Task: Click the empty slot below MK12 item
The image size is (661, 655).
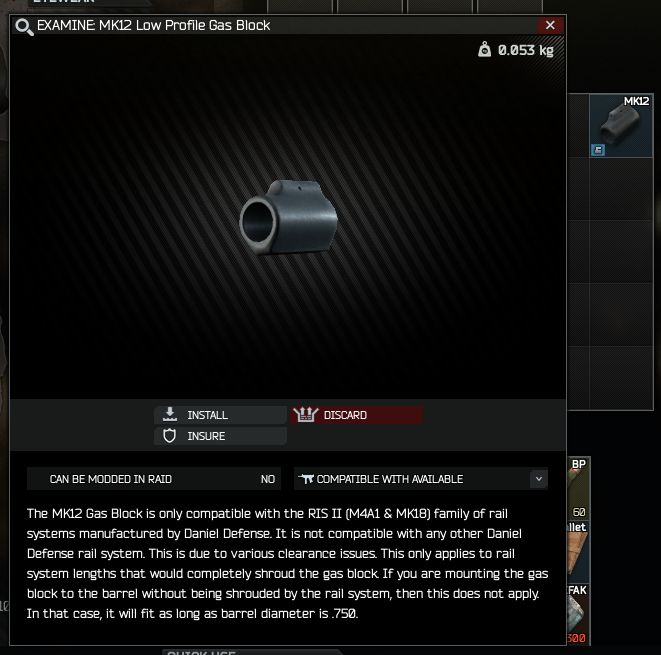Action: point(621,189)
